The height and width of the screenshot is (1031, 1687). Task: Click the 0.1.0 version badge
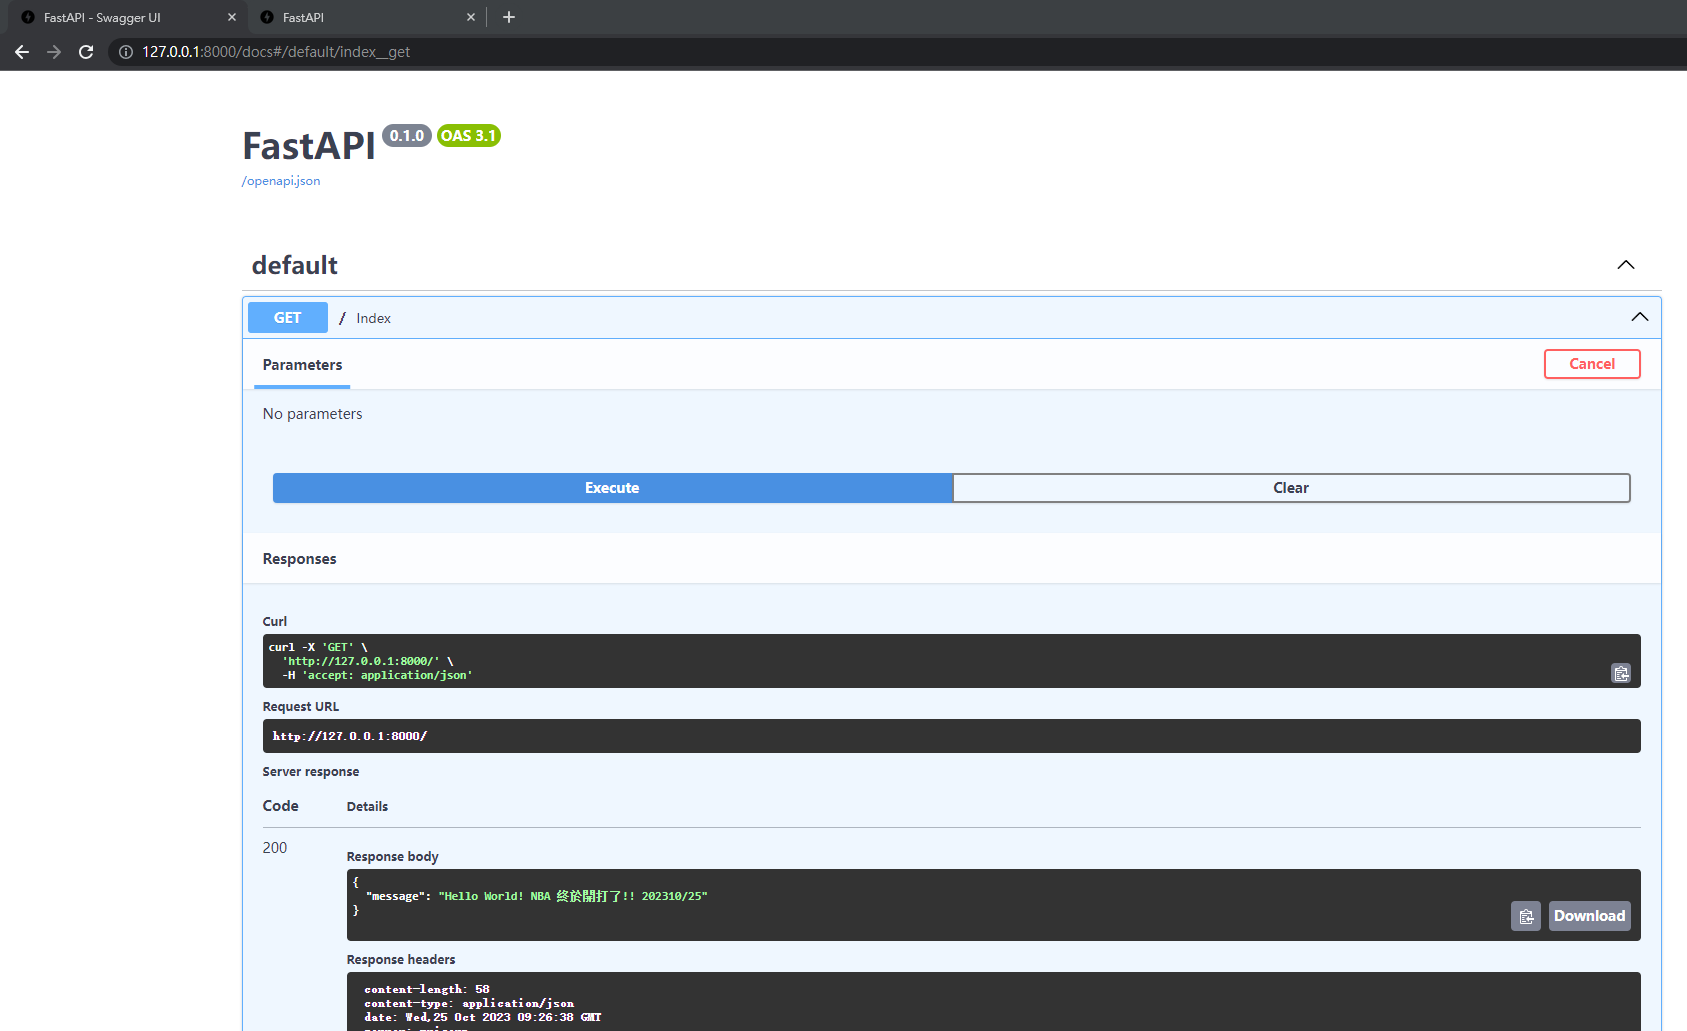(x=407, y=136)
